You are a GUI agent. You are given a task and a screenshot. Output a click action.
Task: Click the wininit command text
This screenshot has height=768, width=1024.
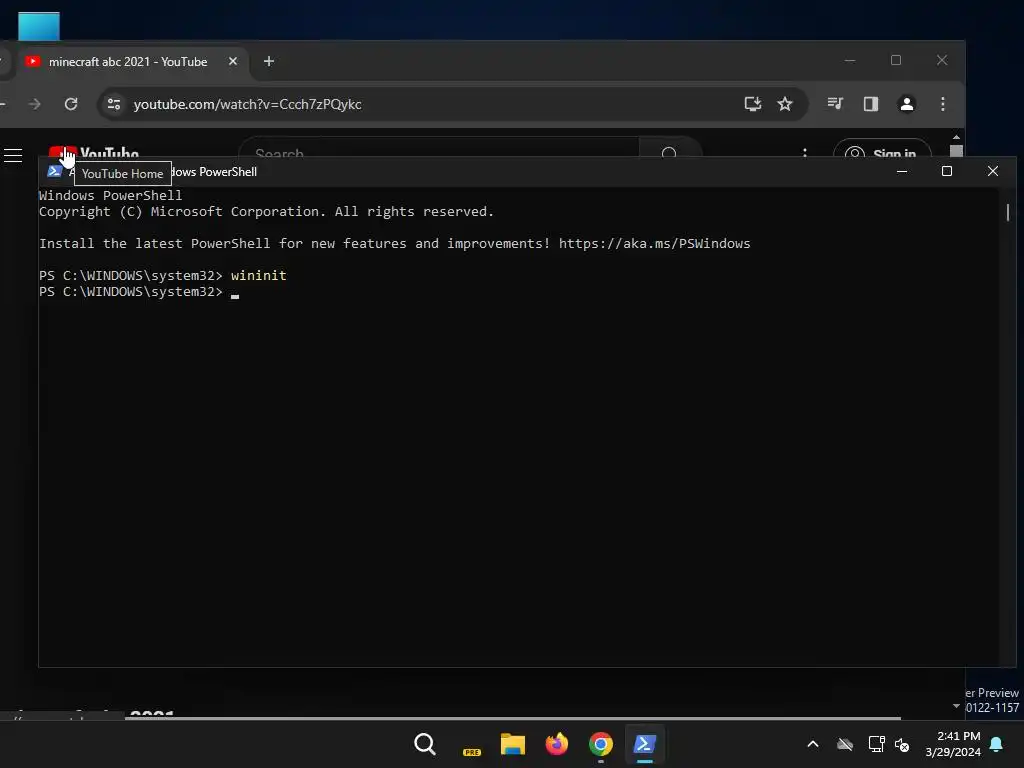pos(259,276)
